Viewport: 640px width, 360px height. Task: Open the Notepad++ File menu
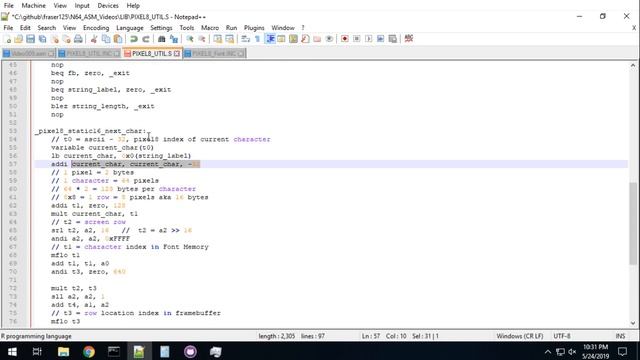(x=8, y=28)
